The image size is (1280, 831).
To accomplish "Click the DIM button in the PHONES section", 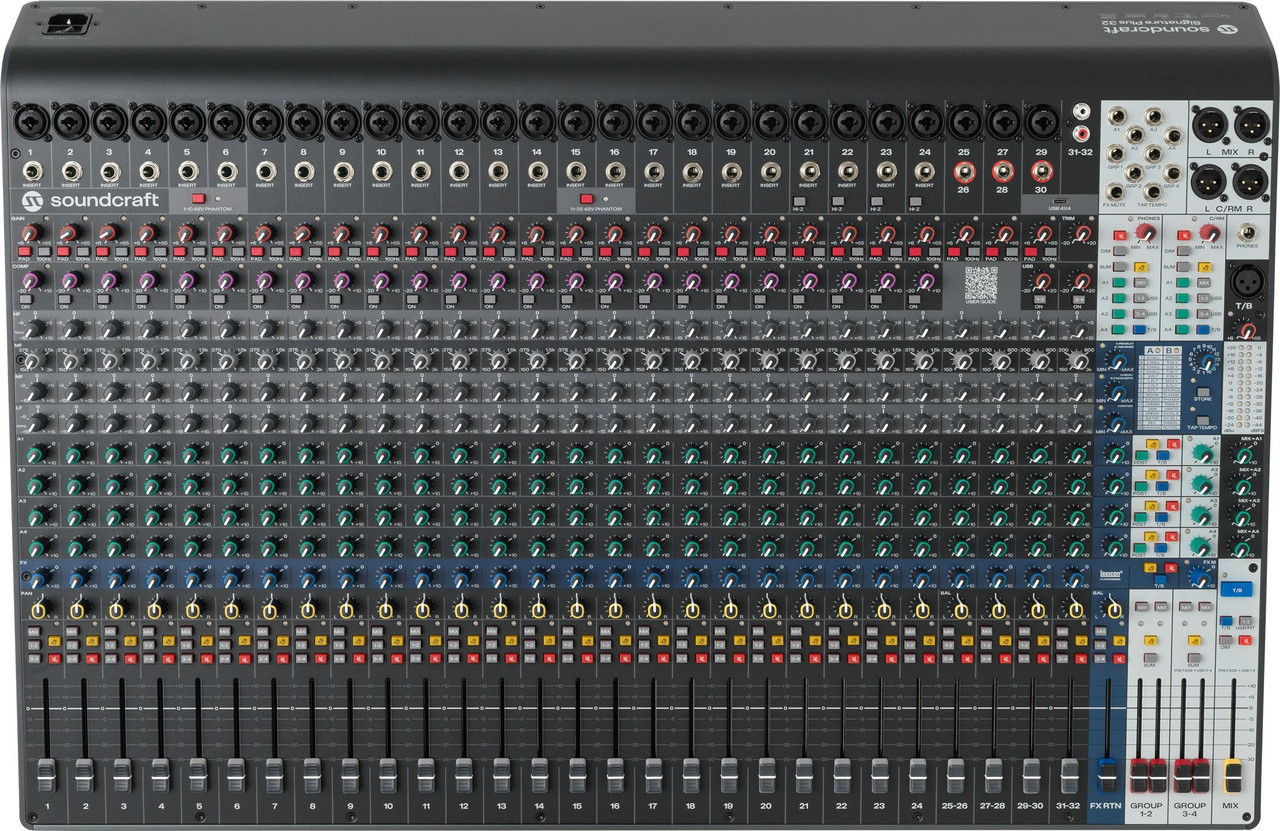I will (1120, 251).
